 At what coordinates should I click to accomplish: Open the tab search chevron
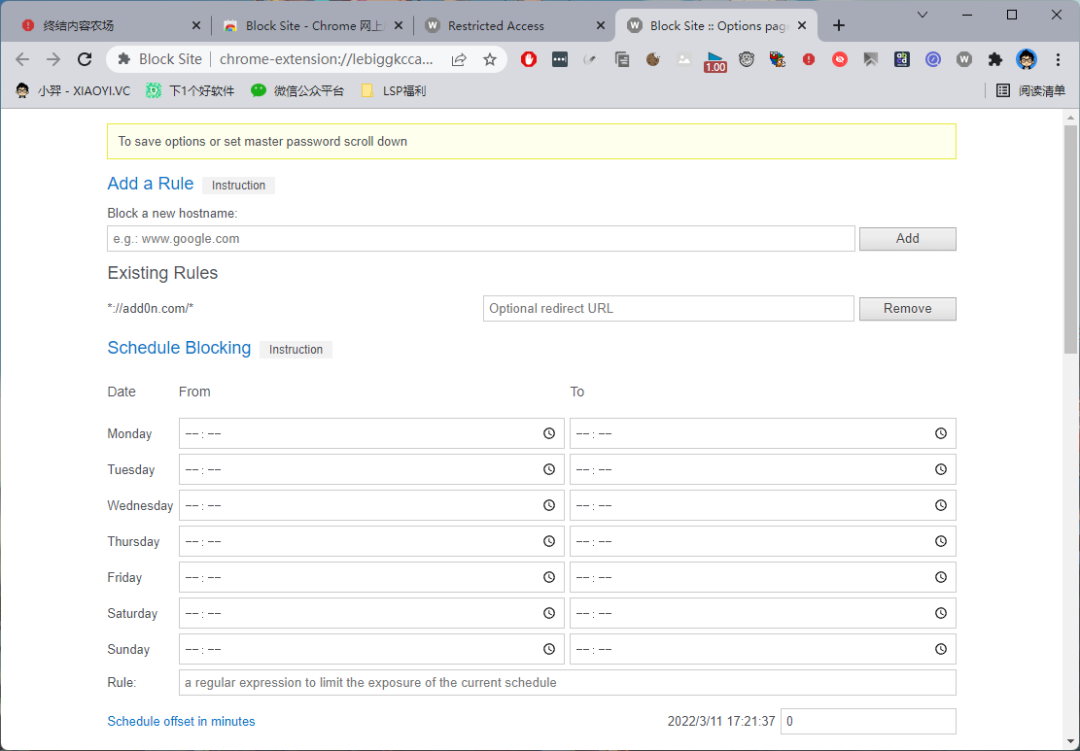tap(921, 15)
